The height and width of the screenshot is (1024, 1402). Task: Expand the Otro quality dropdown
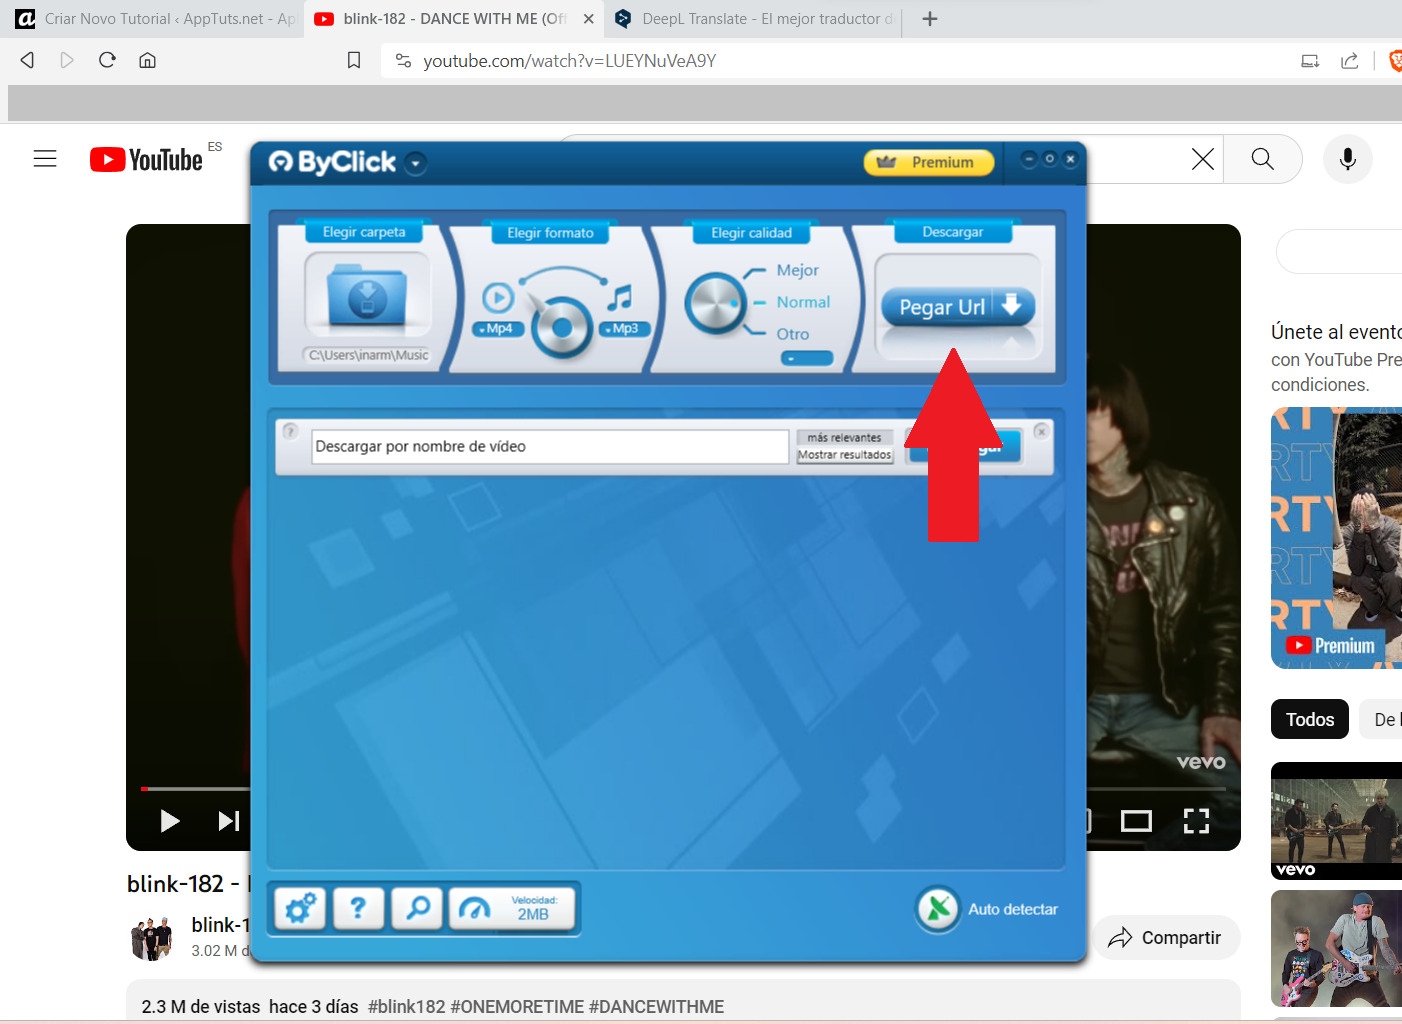point(806,358)
